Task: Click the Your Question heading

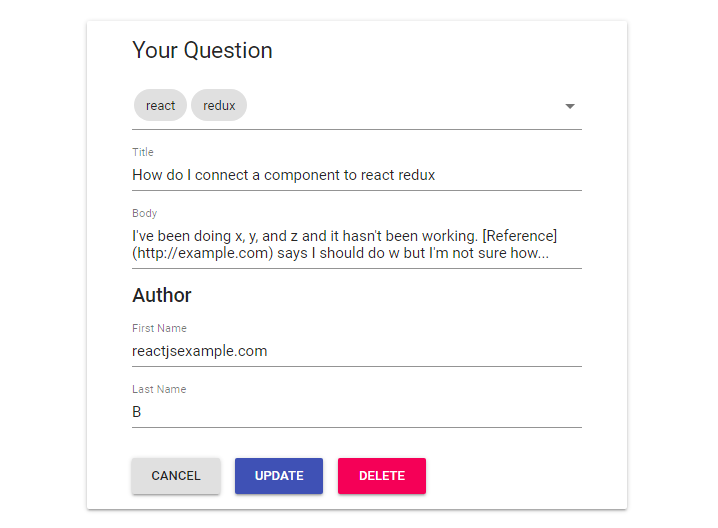Action: point(202,51)
